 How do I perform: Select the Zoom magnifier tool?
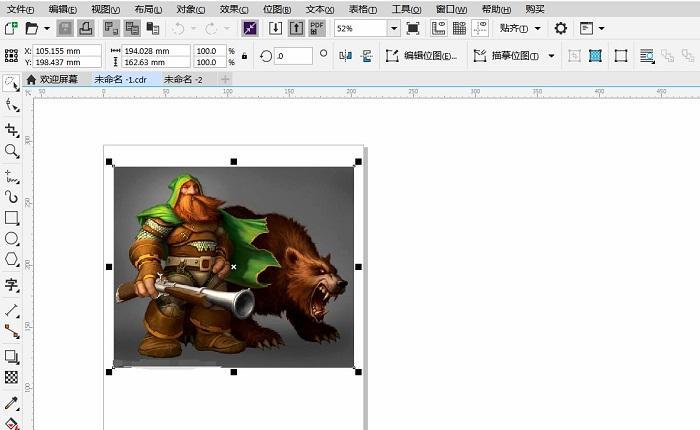tap(11, 151)
